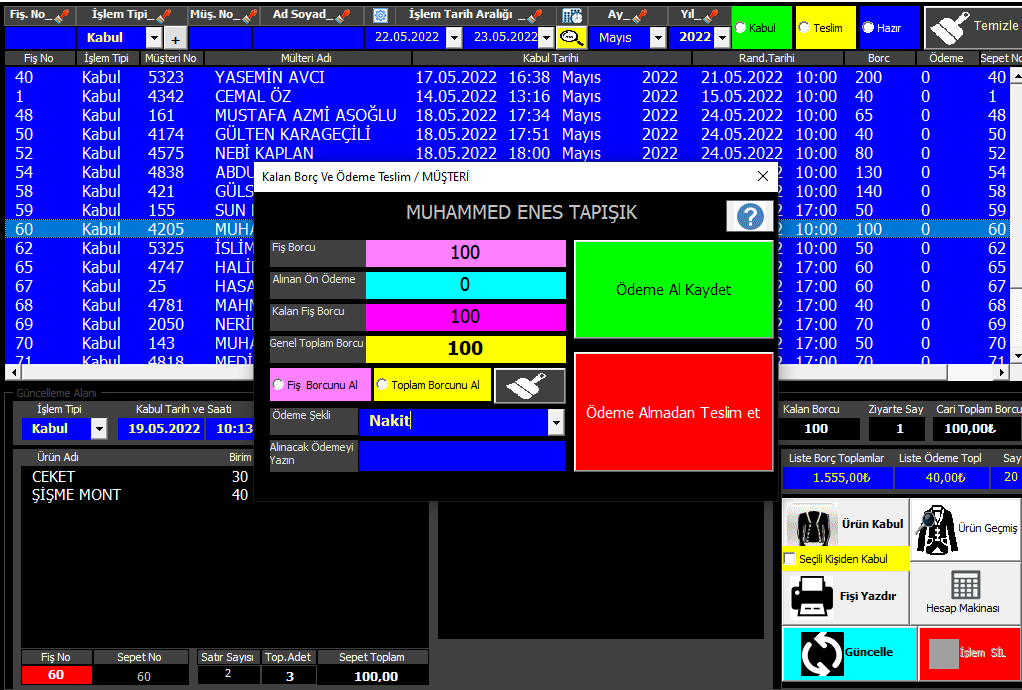This screenshot has width=1022, height=690.
Task: Enable the Seçili Kişiden Kabul checkbox
Action: pos(790,559)
